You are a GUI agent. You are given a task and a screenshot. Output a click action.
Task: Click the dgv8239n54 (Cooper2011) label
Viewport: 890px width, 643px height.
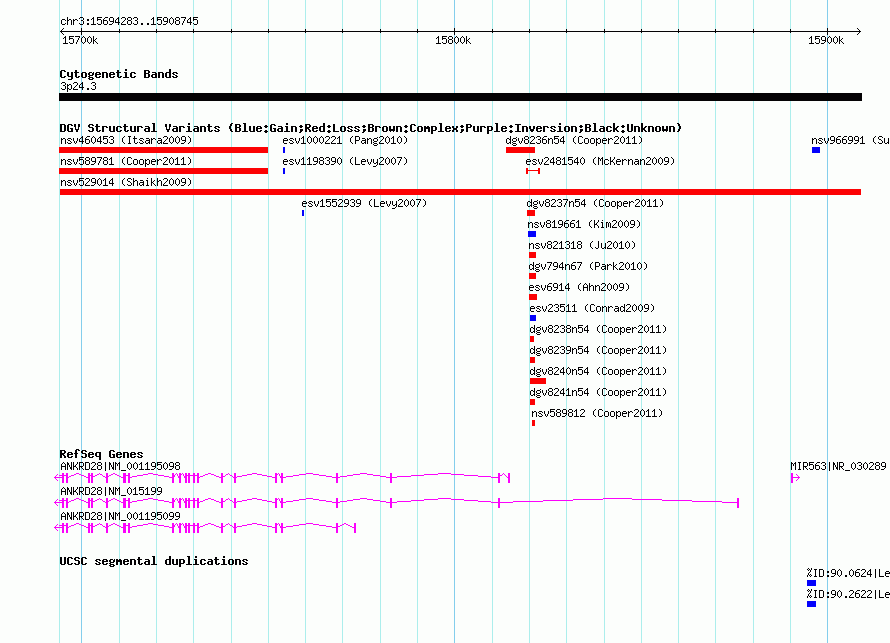pyautogui.click(x=598, y=350)
